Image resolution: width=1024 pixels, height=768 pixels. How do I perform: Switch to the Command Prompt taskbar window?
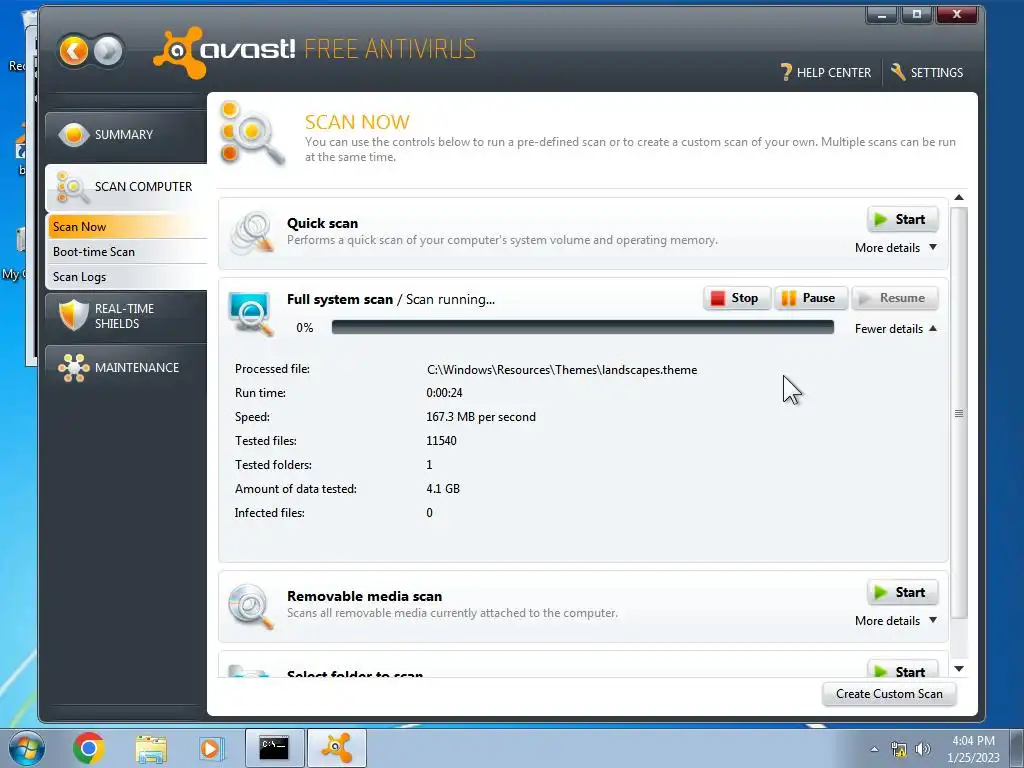pyautogui.click(x=274, y=748)
